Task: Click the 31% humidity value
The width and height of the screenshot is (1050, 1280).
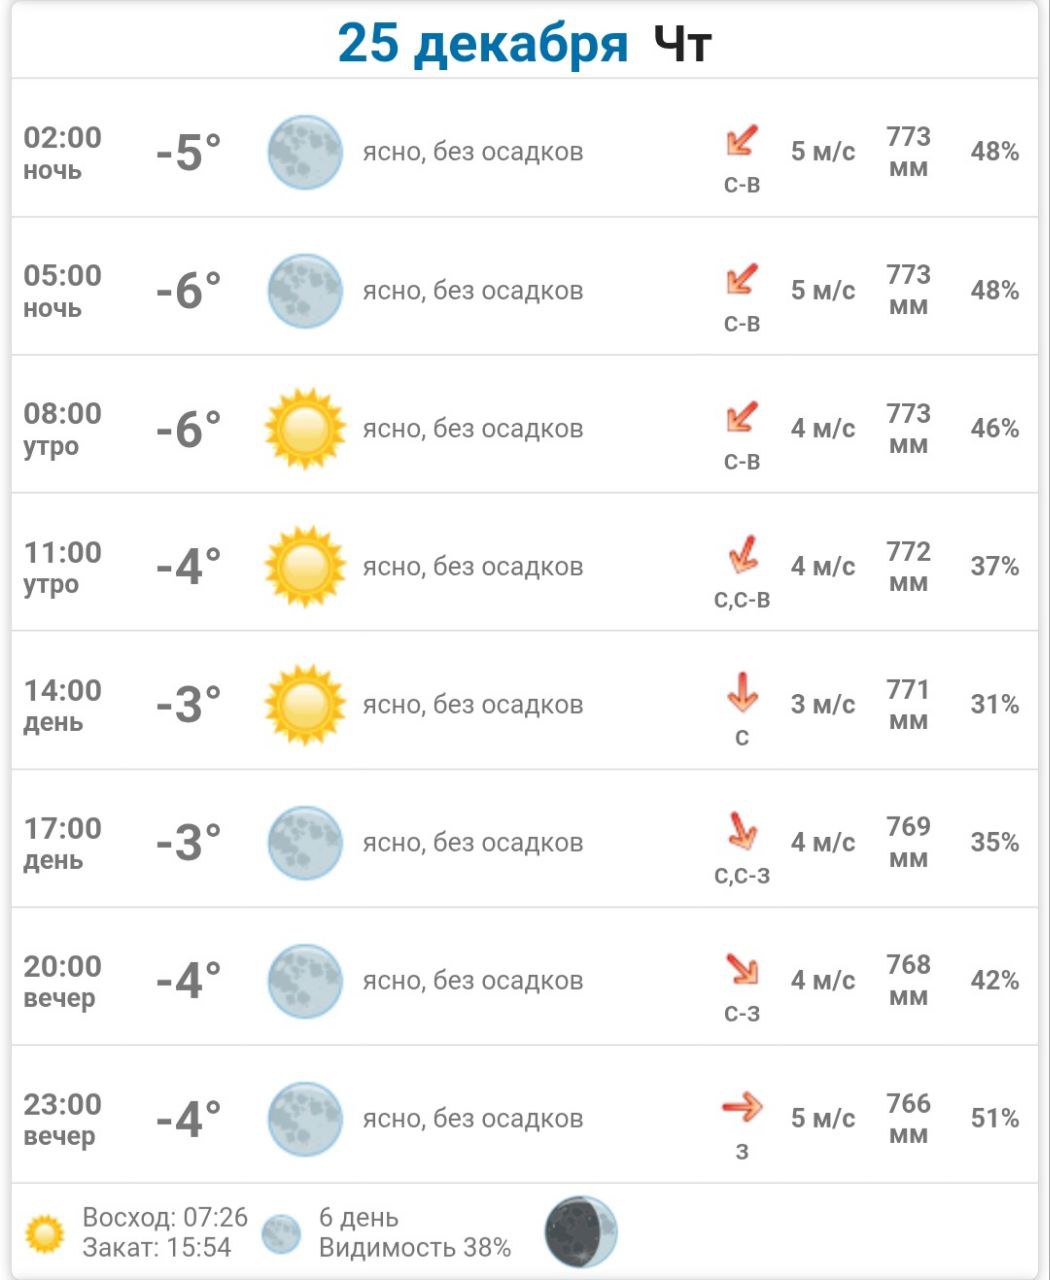Action: 994,705
